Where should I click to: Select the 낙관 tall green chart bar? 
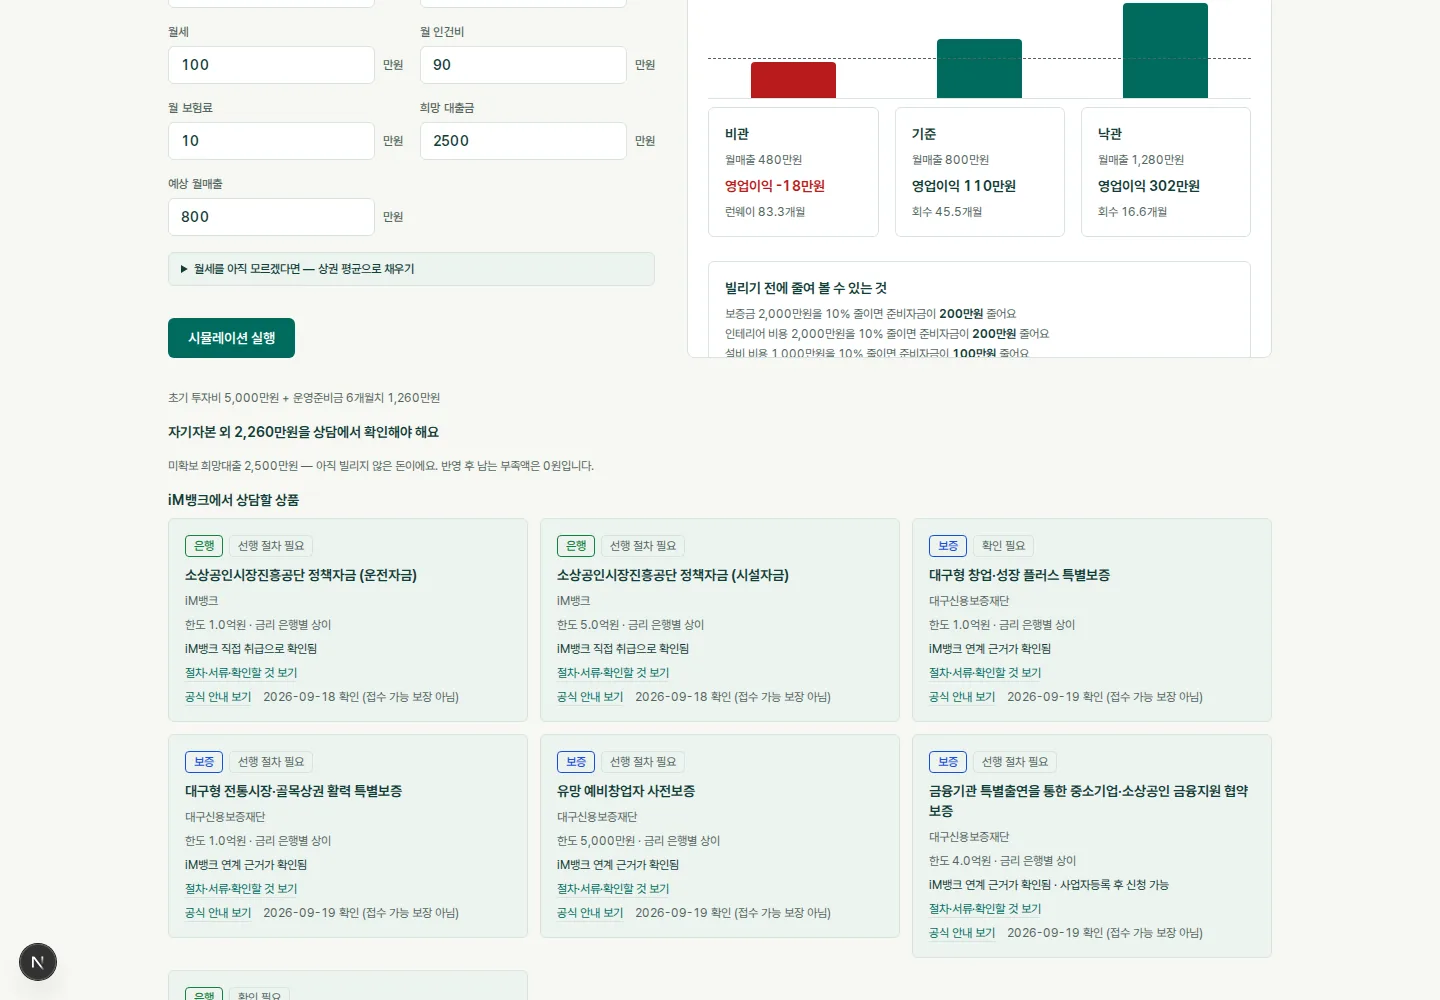1165,50
